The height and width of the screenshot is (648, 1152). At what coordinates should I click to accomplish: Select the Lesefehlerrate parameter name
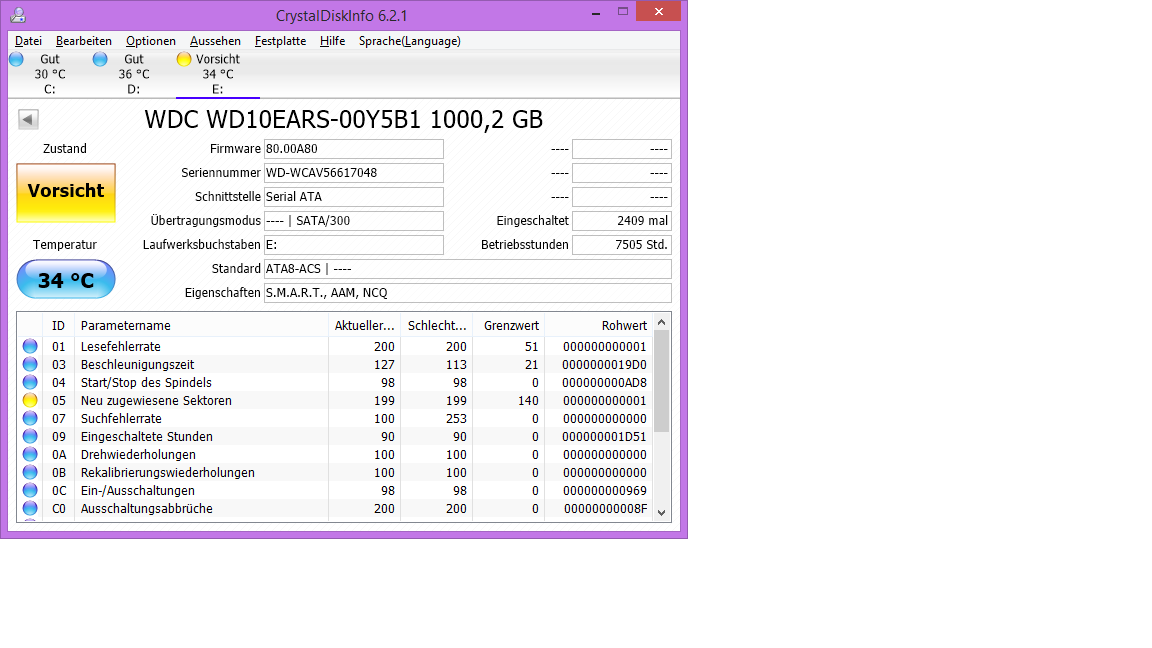point(120,347)
